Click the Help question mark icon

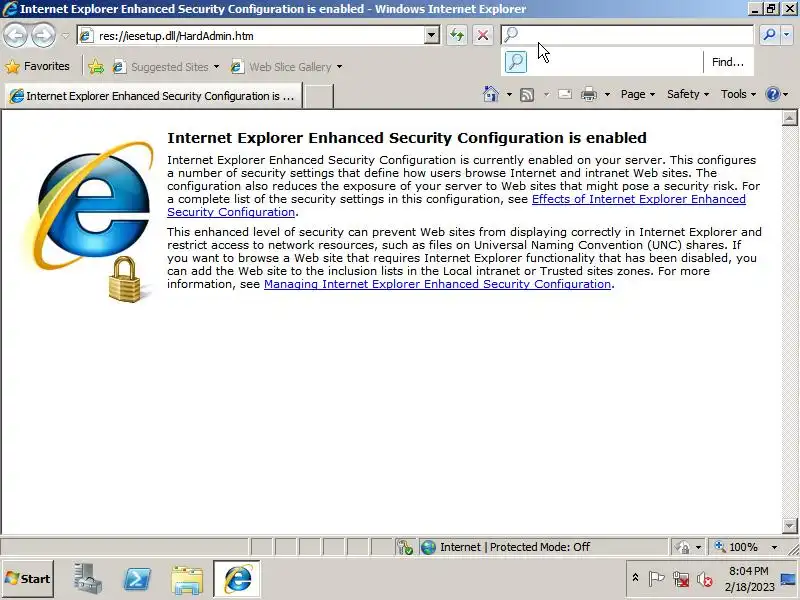coord(773,94)
